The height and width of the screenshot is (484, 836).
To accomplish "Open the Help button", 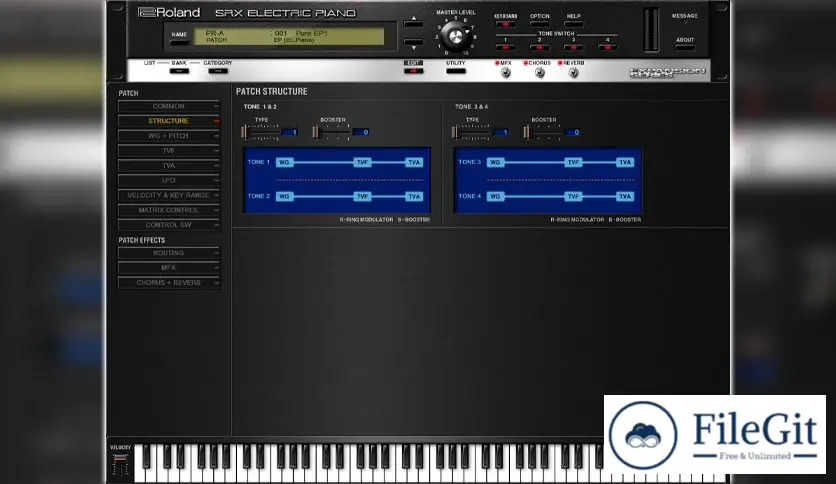I will (574, 24).
